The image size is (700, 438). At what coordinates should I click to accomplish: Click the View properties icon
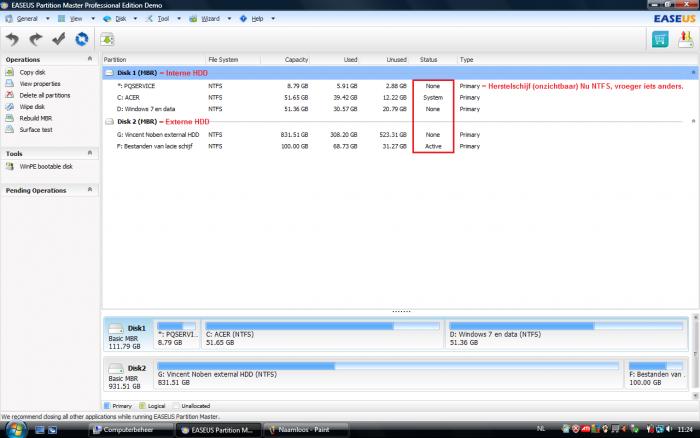[9, 83]
